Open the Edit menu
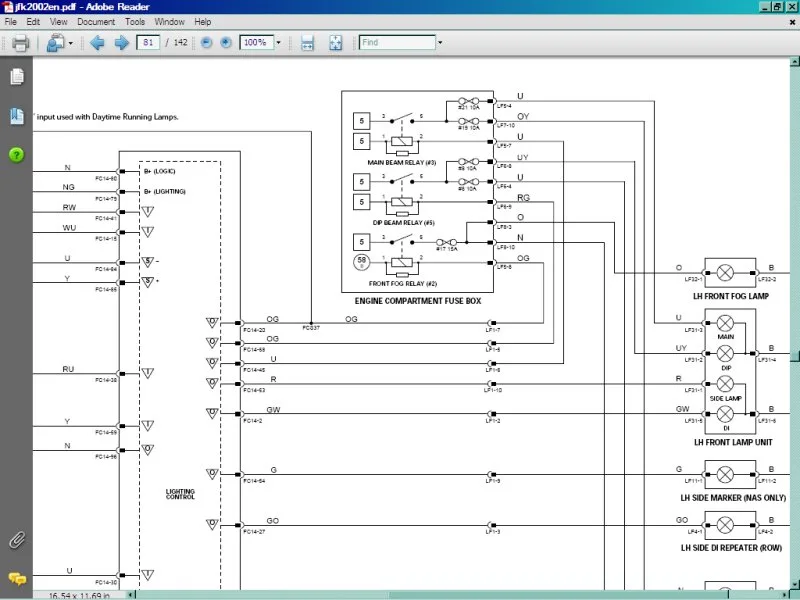 tap(33, 22)
